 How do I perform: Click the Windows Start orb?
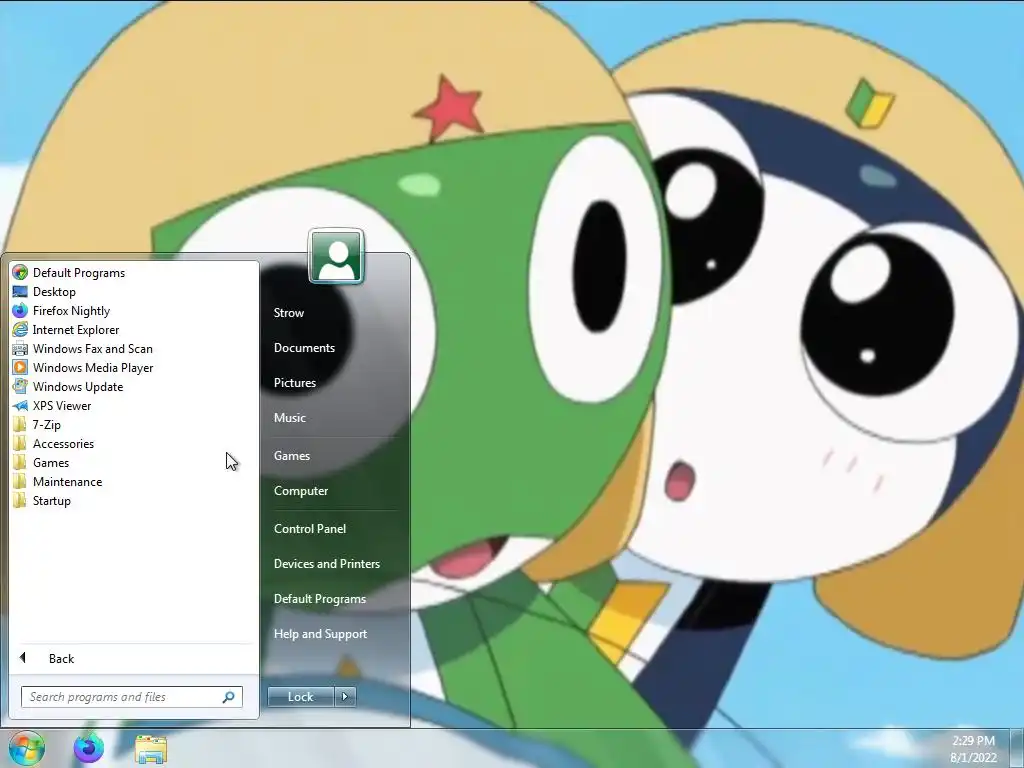27,748
